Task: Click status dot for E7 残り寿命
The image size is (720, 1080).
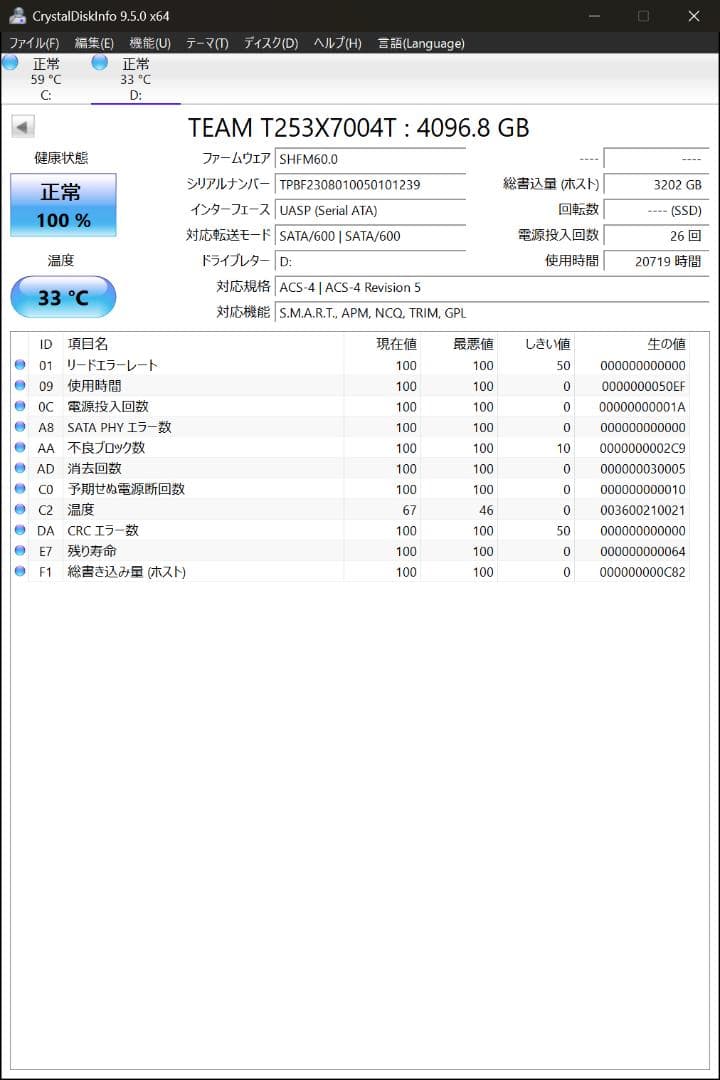Action: pos(20,551)
